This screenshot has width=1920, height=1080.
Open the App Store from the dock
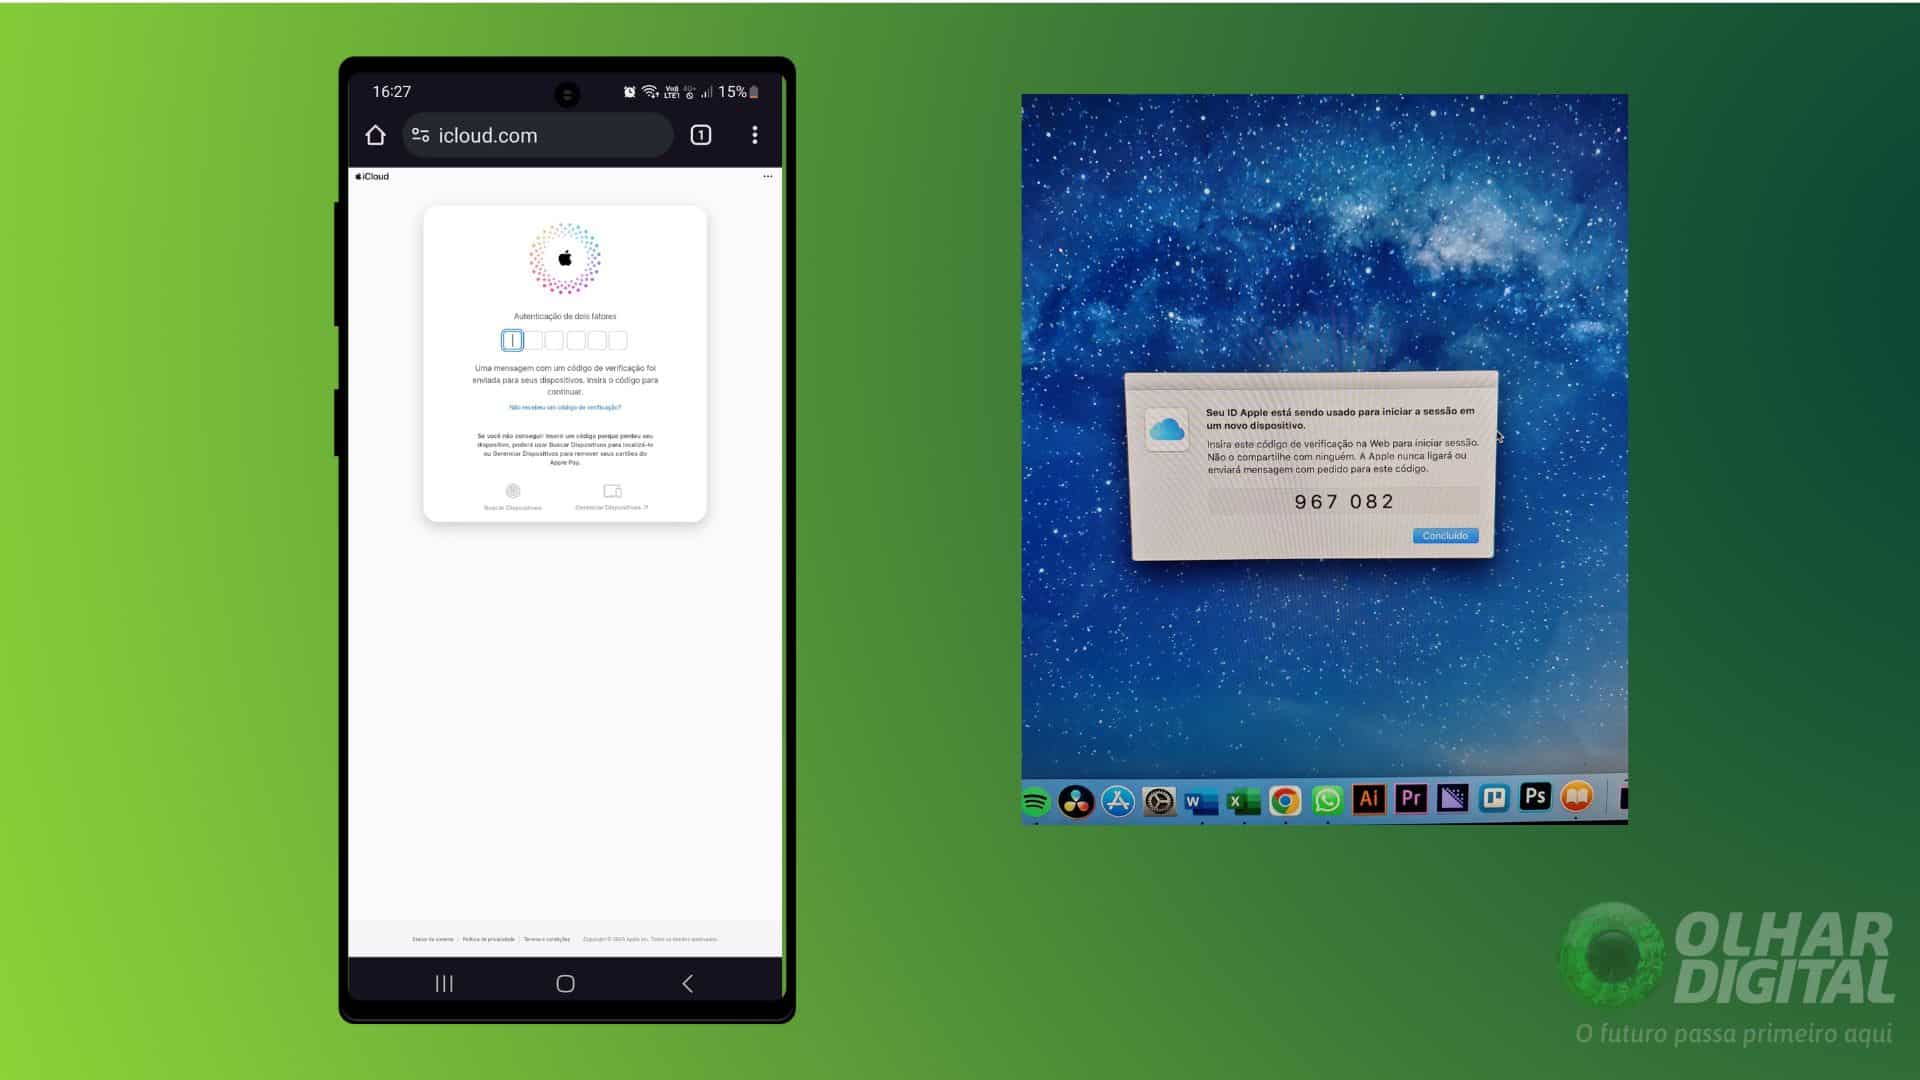(x=1118, y=800)
